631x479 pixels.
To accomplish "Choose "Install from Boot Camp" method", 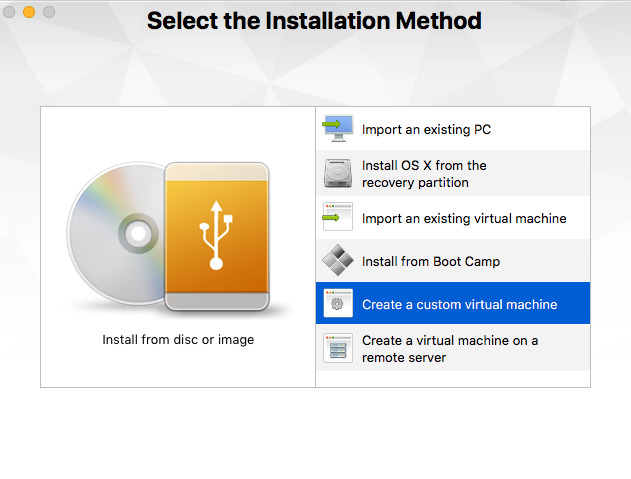I will 430,262.
